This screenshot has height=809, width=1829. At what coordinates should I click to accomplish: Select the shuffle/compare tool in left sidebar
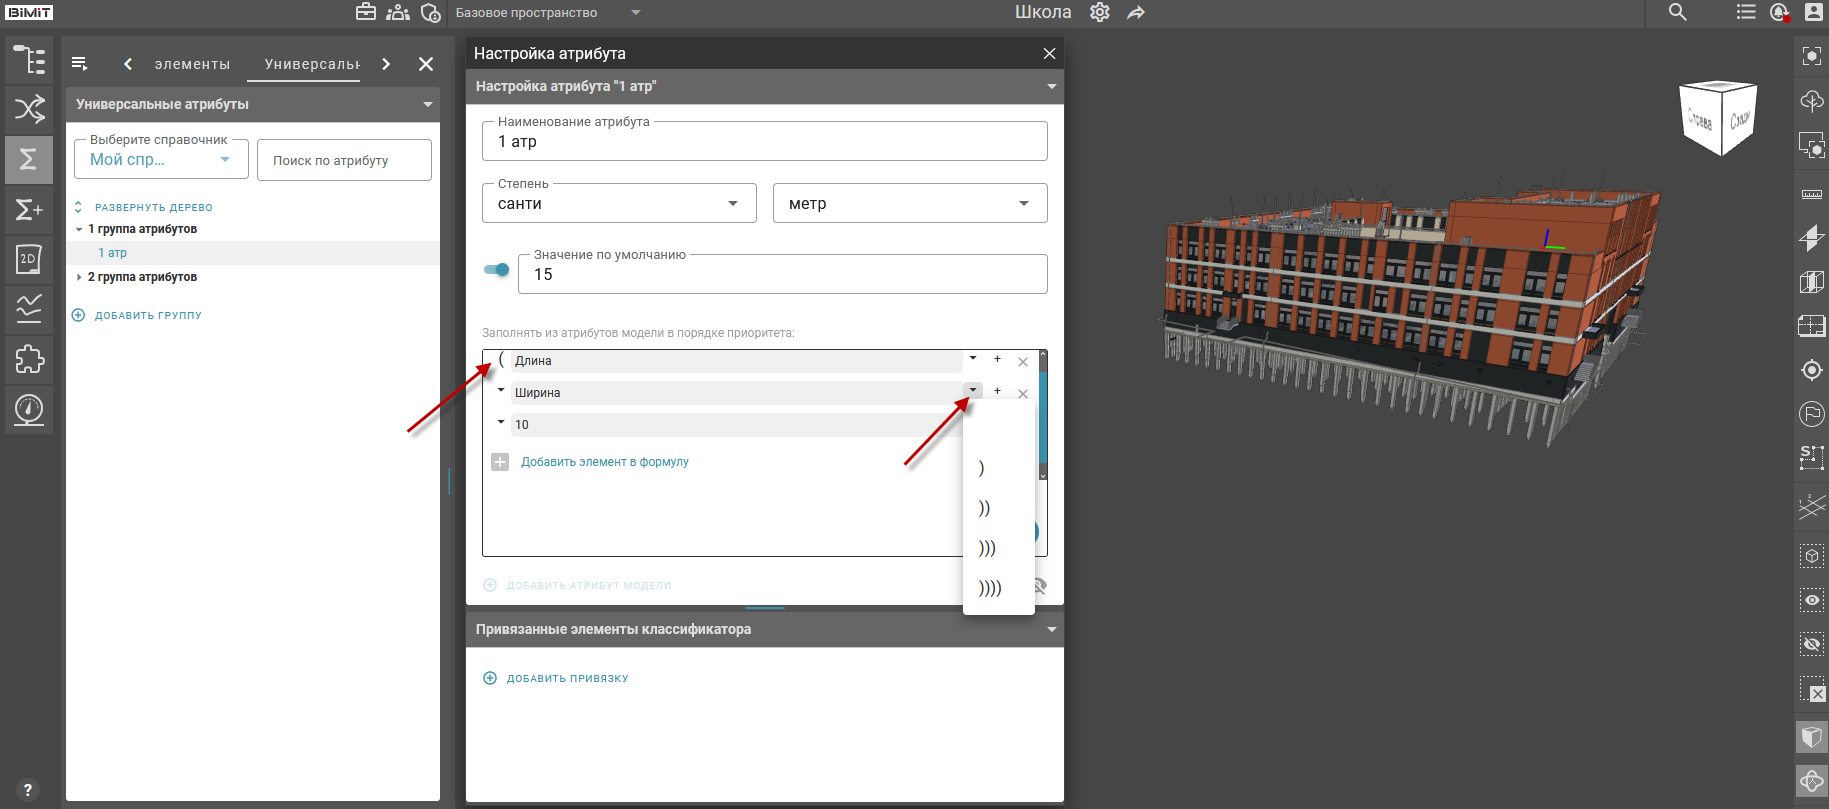pyautogui.click(x=29, y=109)
